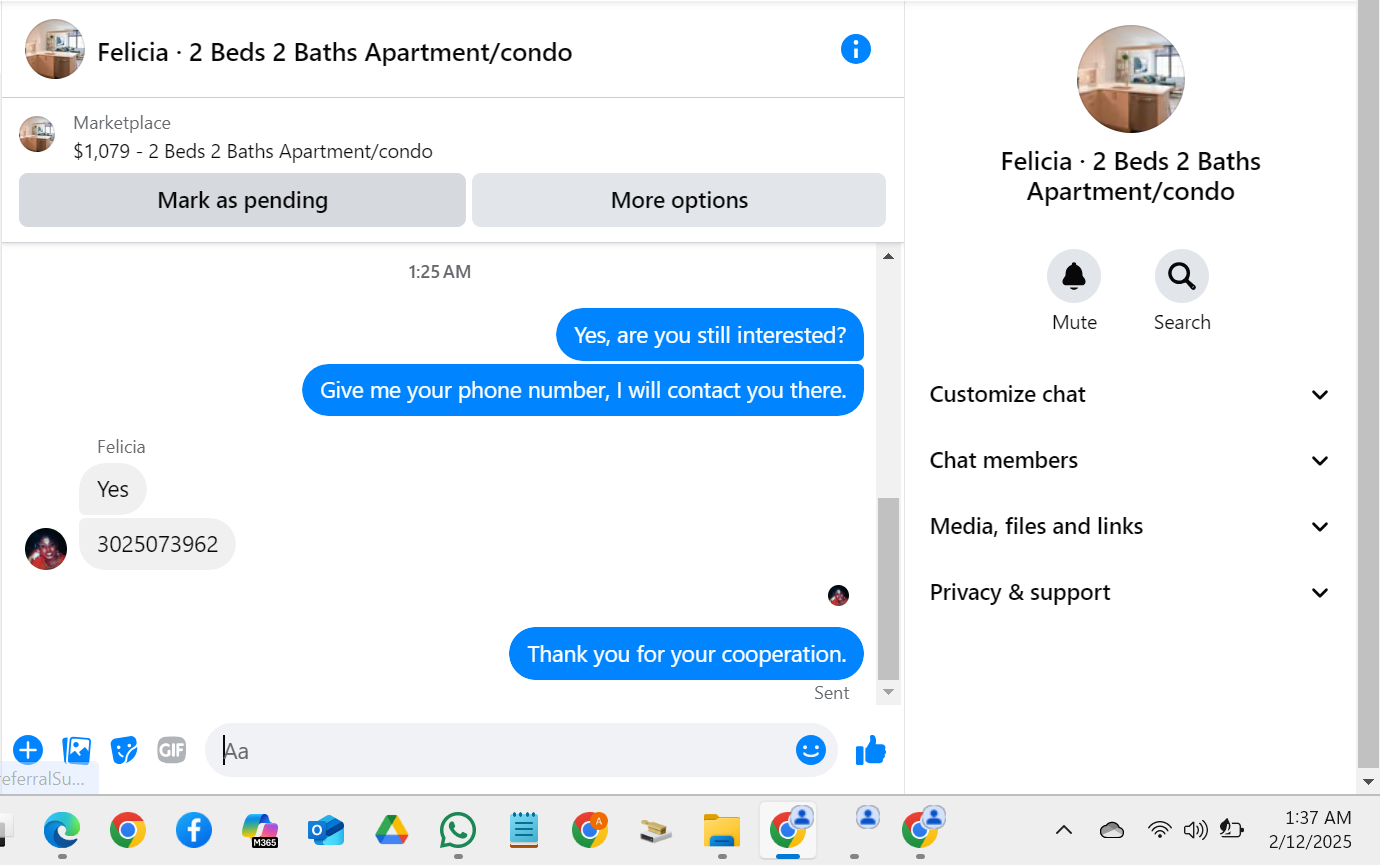The image size is (1380, 865).
Task: Attach a photo with image icon
Action: click(x=76, y=750)
